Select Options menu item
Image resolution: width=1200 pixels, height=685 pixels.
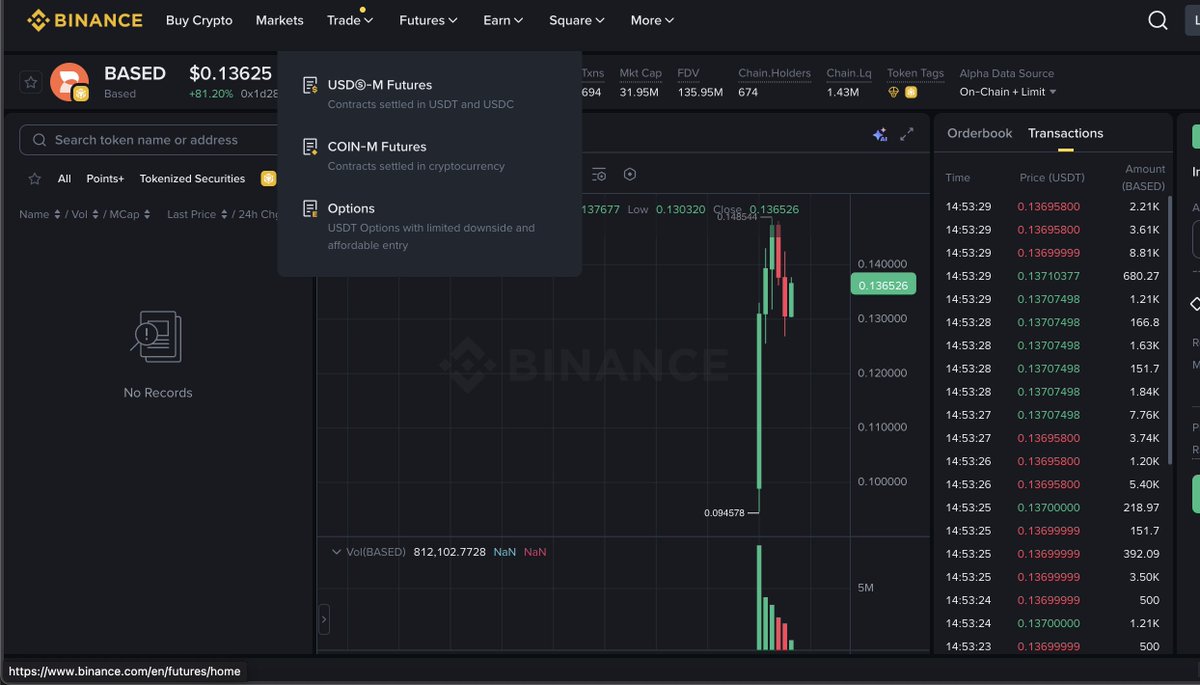click(429, 226)
